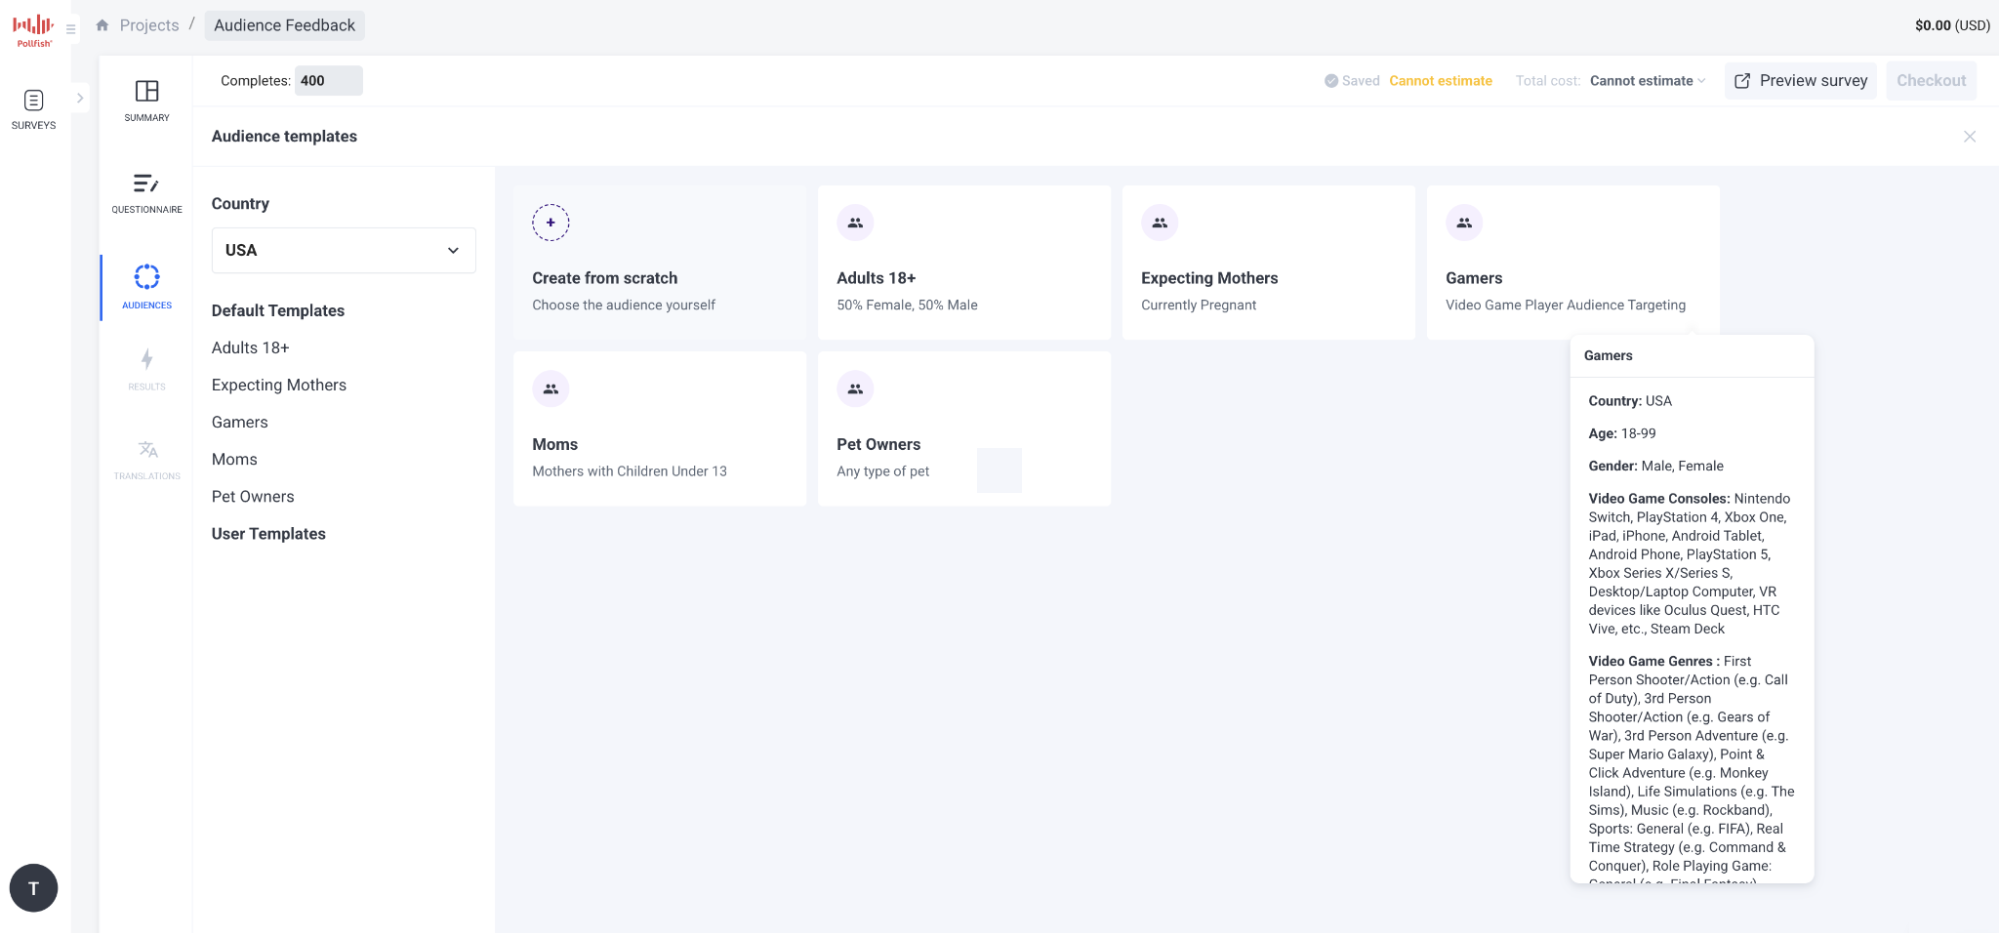Click the Preview survey button
This screenshot has height=933, width=1999.
coord(1812,80)
